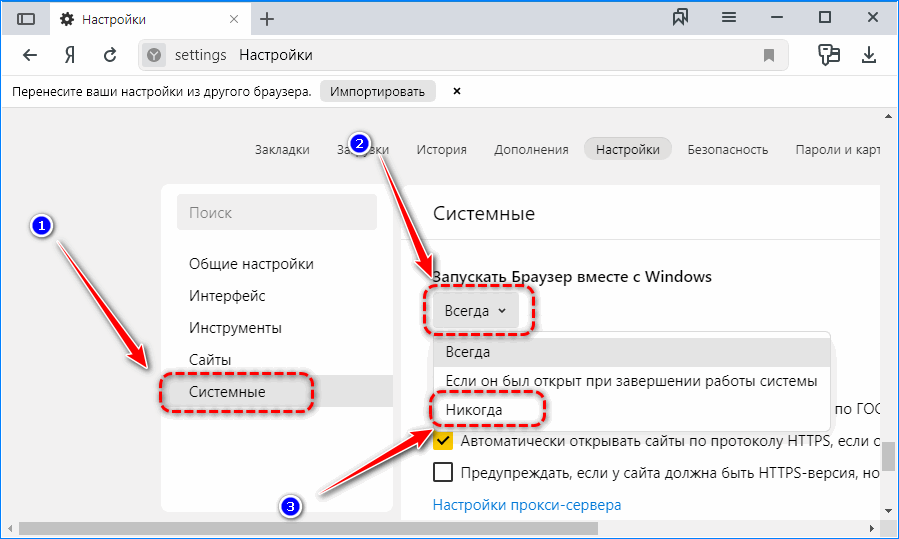The height and width of the screenshot is (539, 899).
Task: Open a new tab with plus icon
Action: tap(267, 18)
